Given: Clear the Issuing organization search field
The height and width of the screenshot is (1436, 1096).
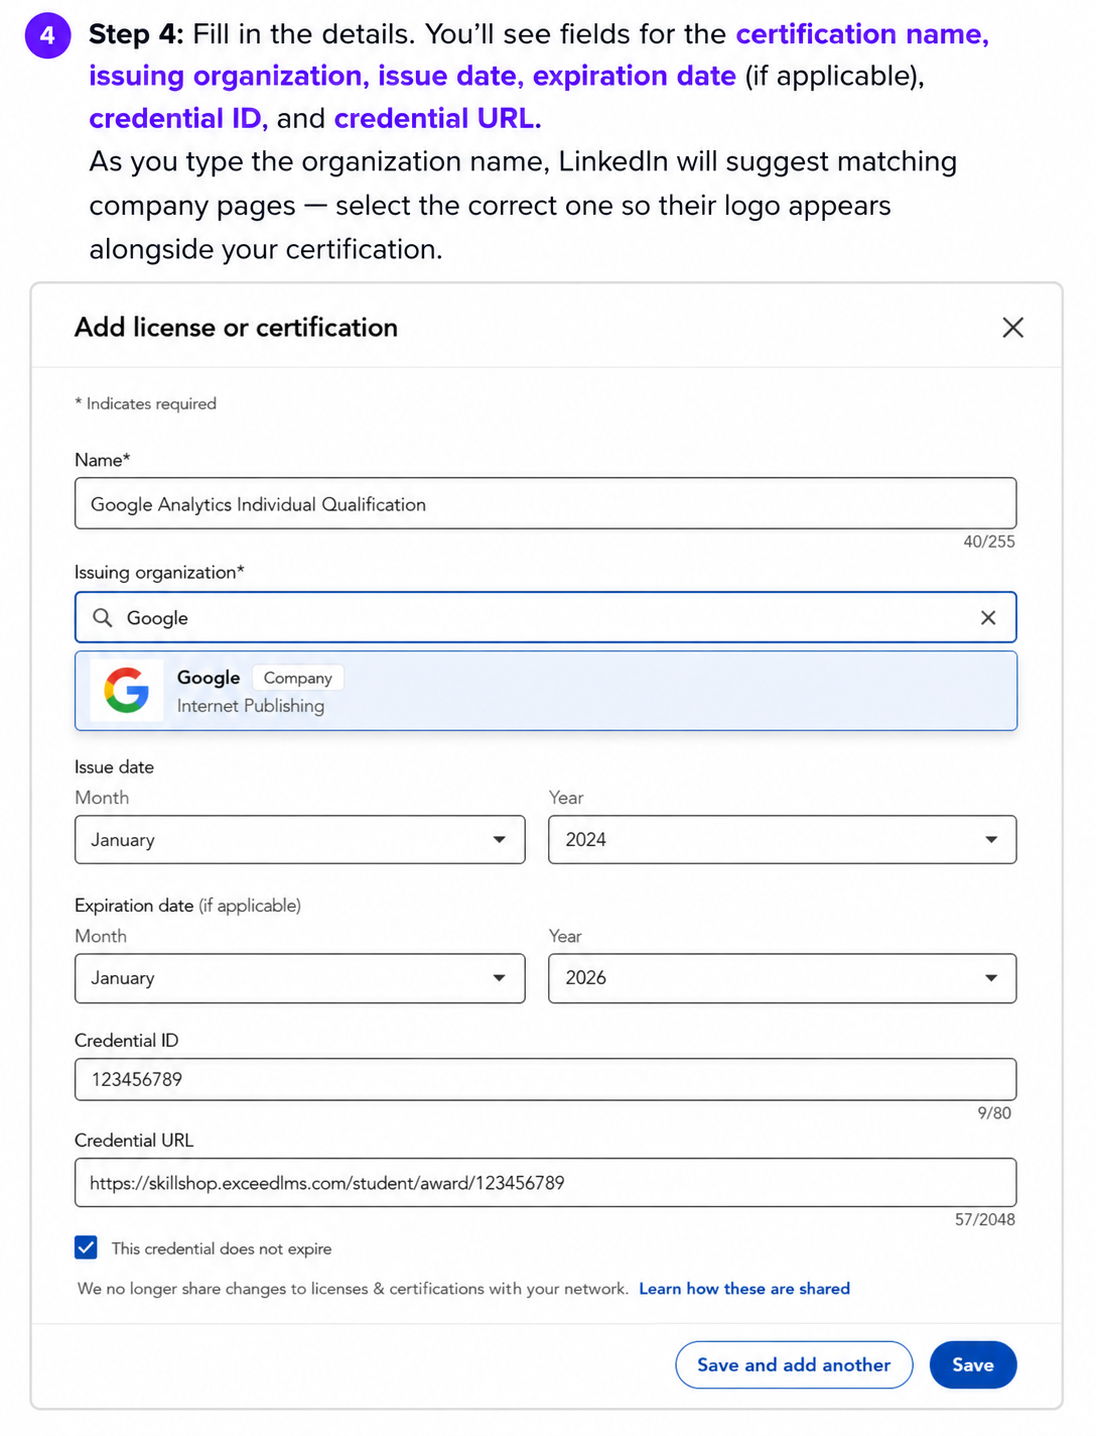Looking at the screenshot, I should point(988,618).
